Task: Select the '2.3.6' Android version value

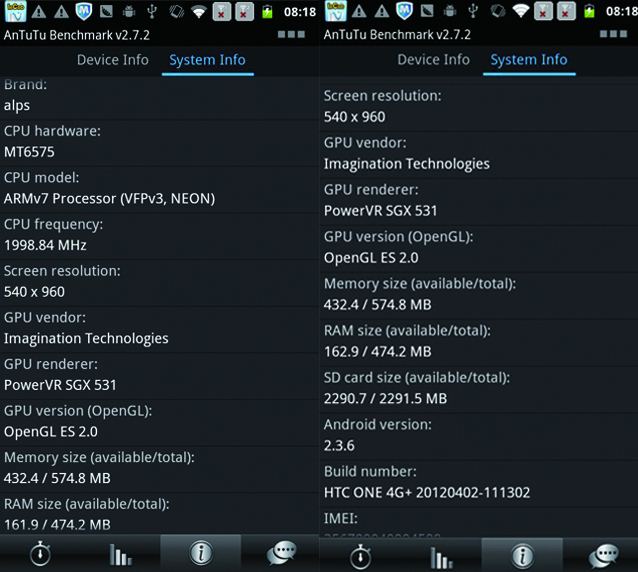Action: click(x=339, y=445)
